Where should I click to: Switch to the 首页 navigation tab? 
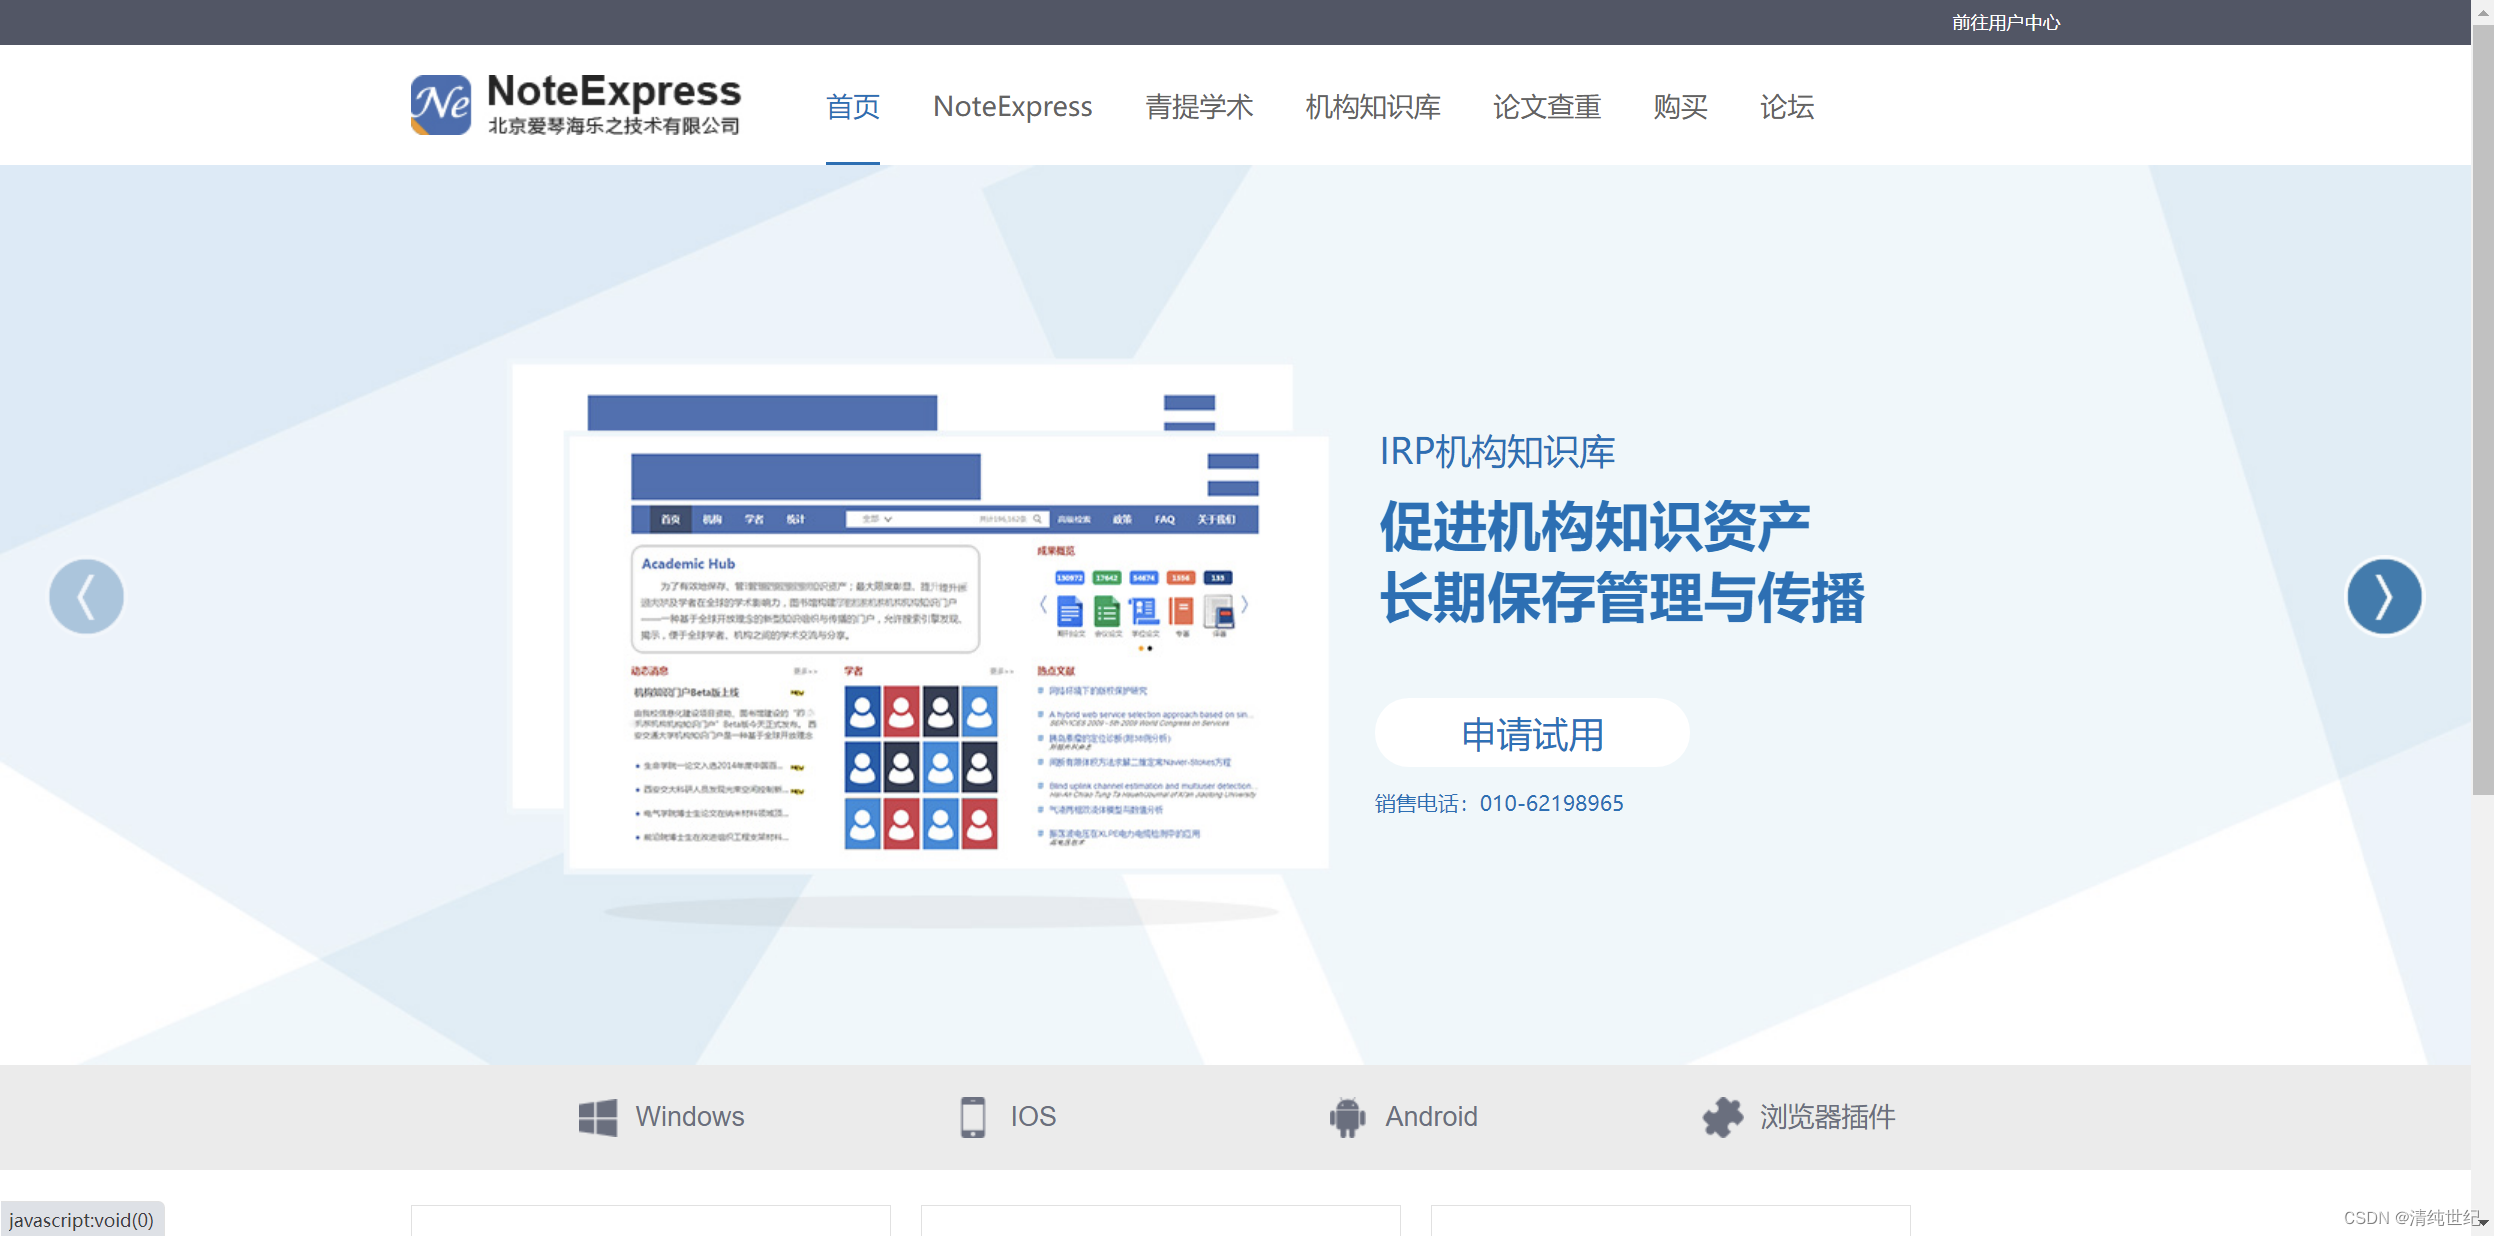point(852,107)
